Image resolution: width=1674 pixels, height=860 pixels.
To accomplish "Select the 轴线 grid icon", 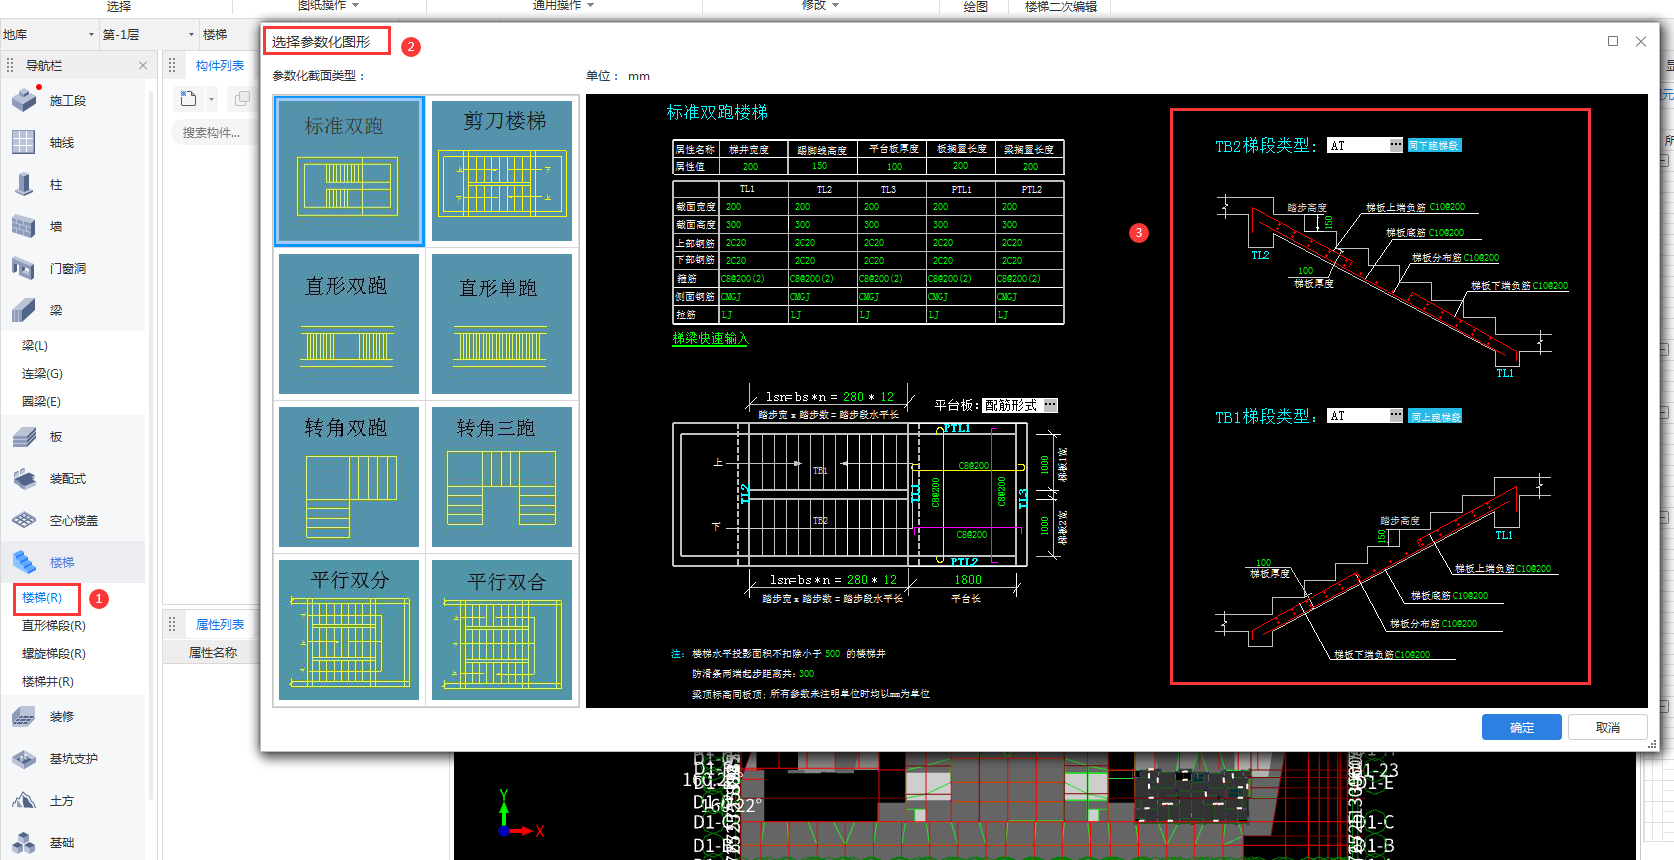I will 24,142.
